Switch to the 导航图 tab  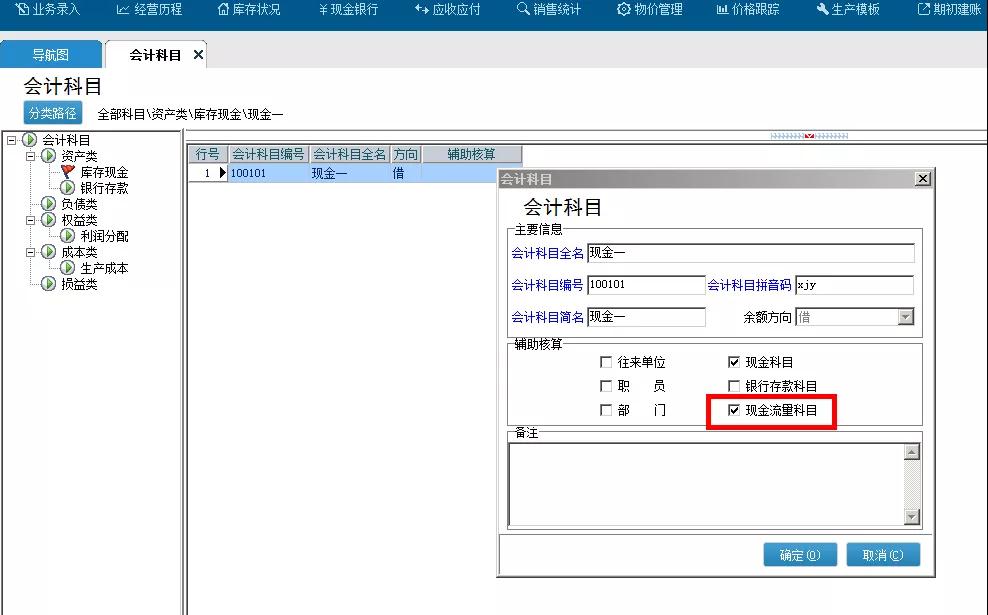pos(51,55)
